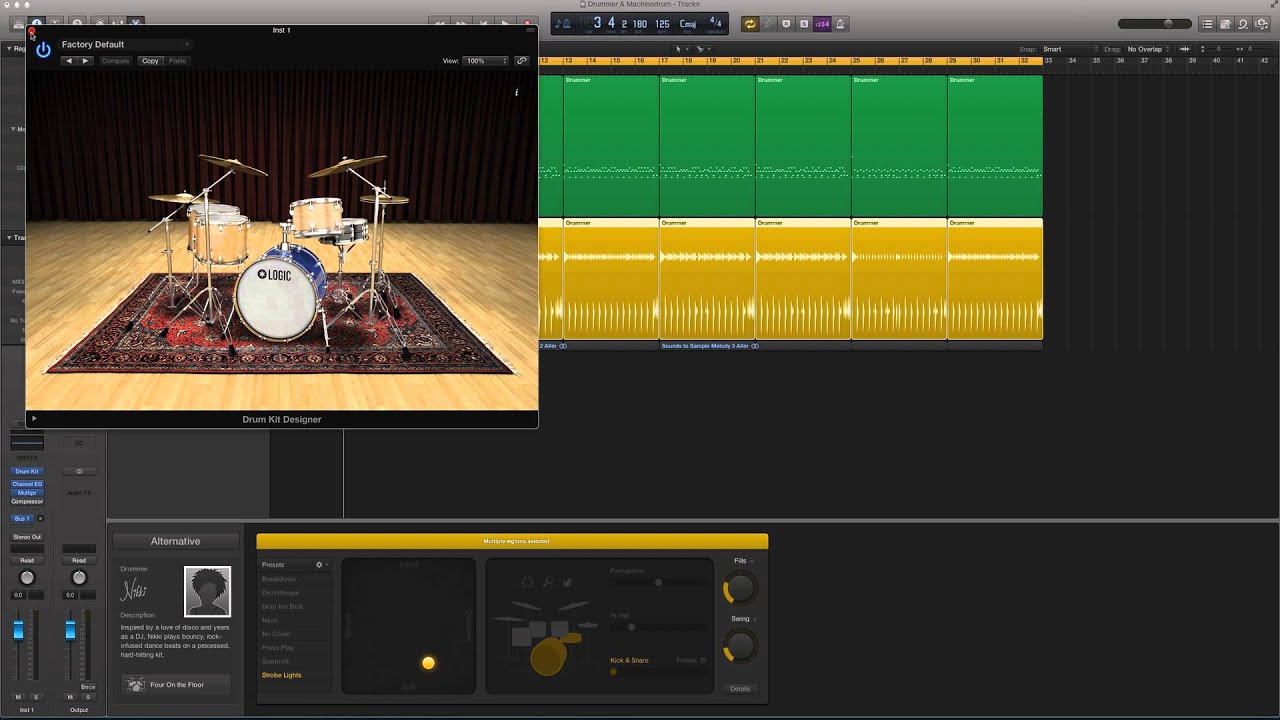Toggle the shaker percussion icon
The image size is (1280, 720).
pos(548,582)
